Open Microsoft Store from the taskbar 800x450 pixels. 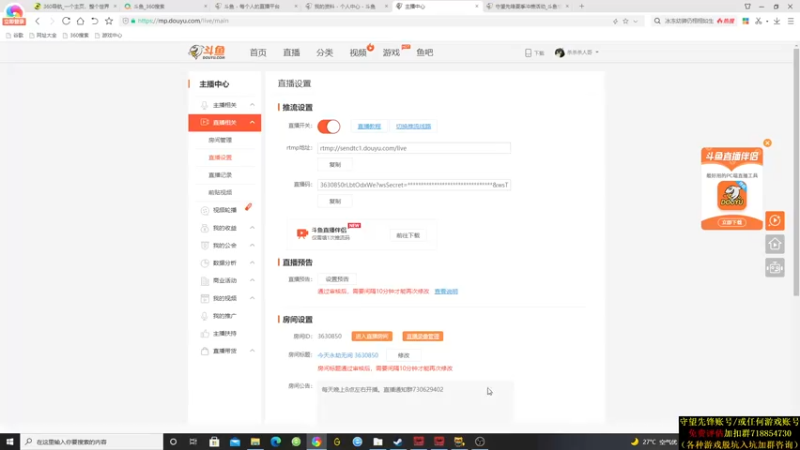tap(214, 442)
